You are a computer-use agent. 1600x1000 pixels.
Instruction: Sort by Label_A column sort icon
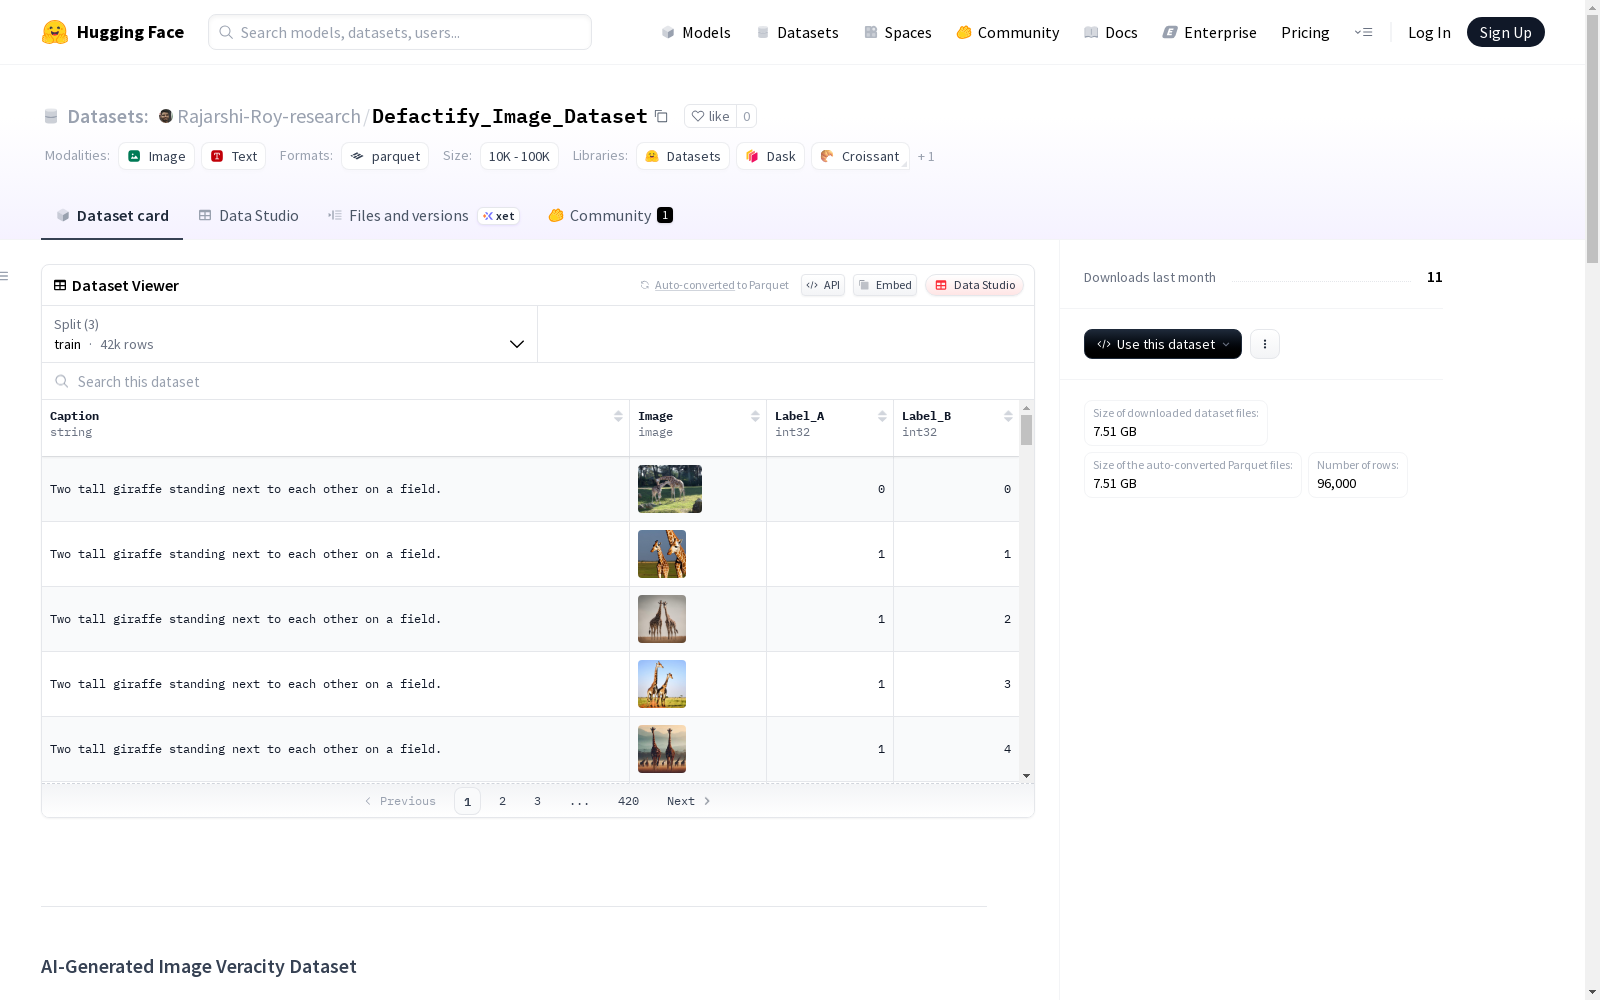882,416
